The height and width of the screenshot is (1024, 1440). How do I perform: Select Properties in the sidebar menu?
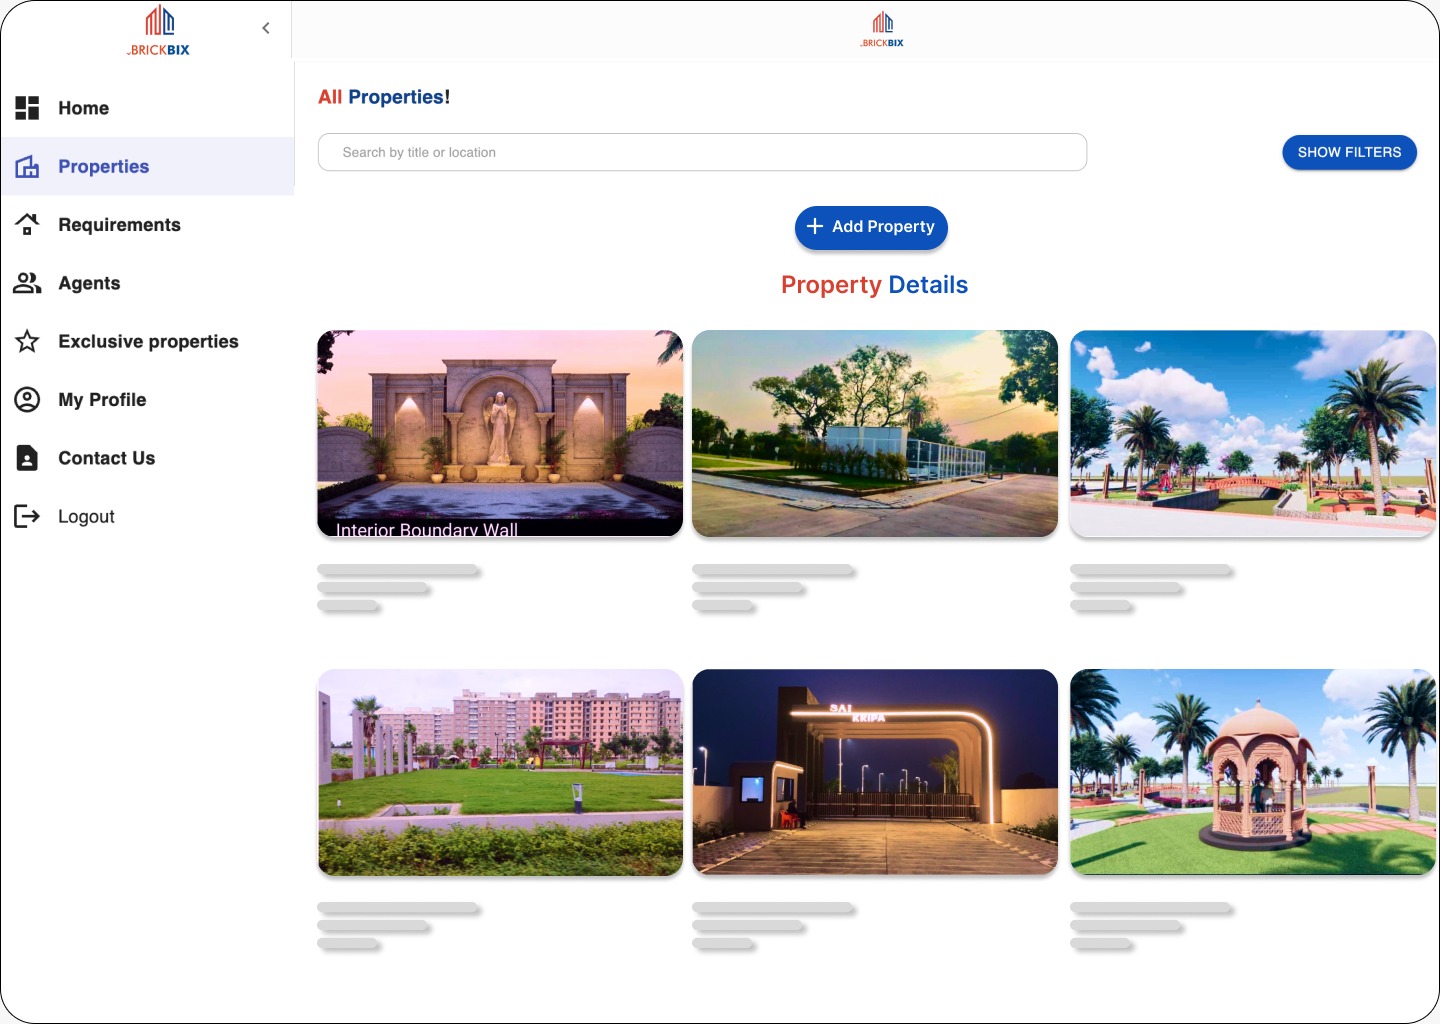click(x=147, y=166)
